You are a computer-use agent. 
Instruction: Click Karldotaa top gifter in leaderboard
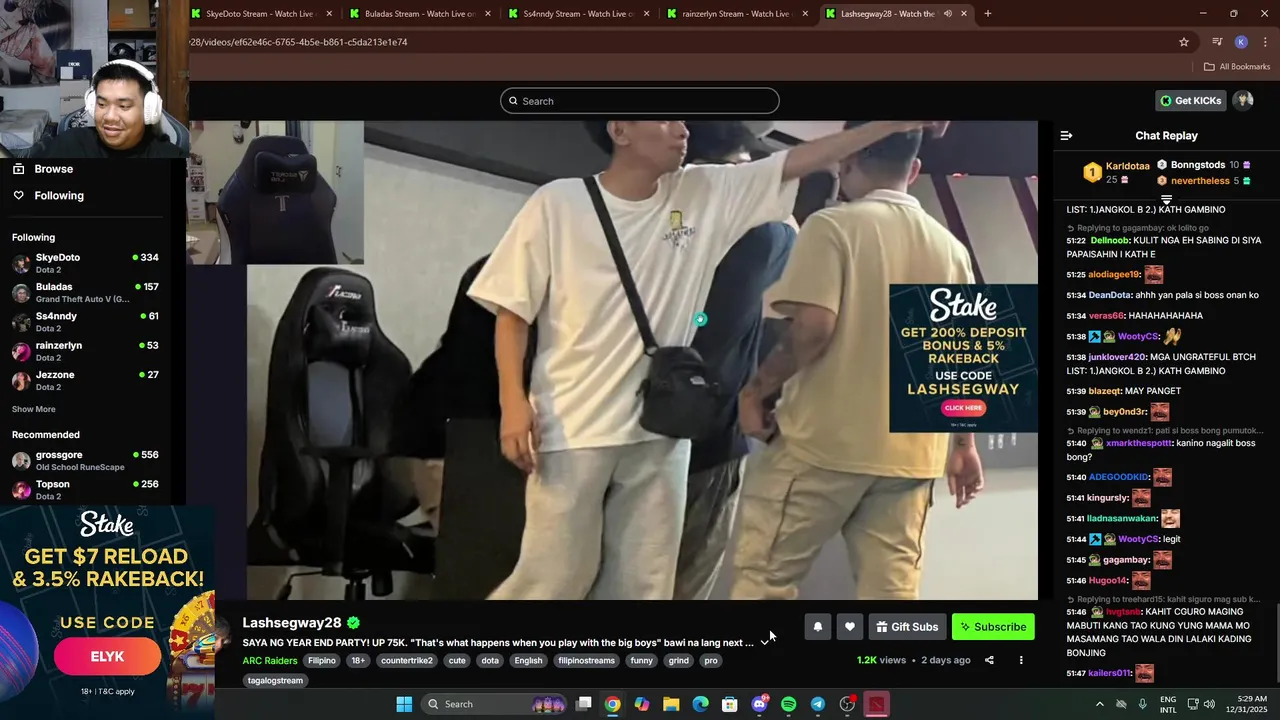[1127, 166]
